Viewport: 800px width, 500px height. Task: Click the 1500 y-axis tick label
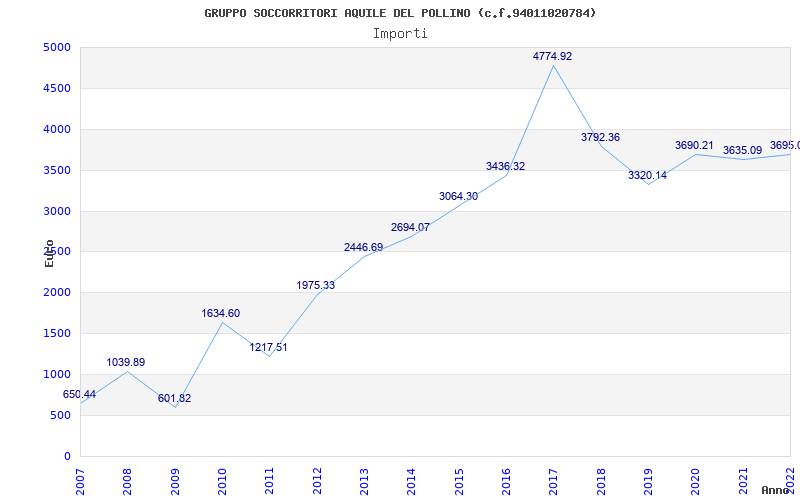tap(56, 334)
